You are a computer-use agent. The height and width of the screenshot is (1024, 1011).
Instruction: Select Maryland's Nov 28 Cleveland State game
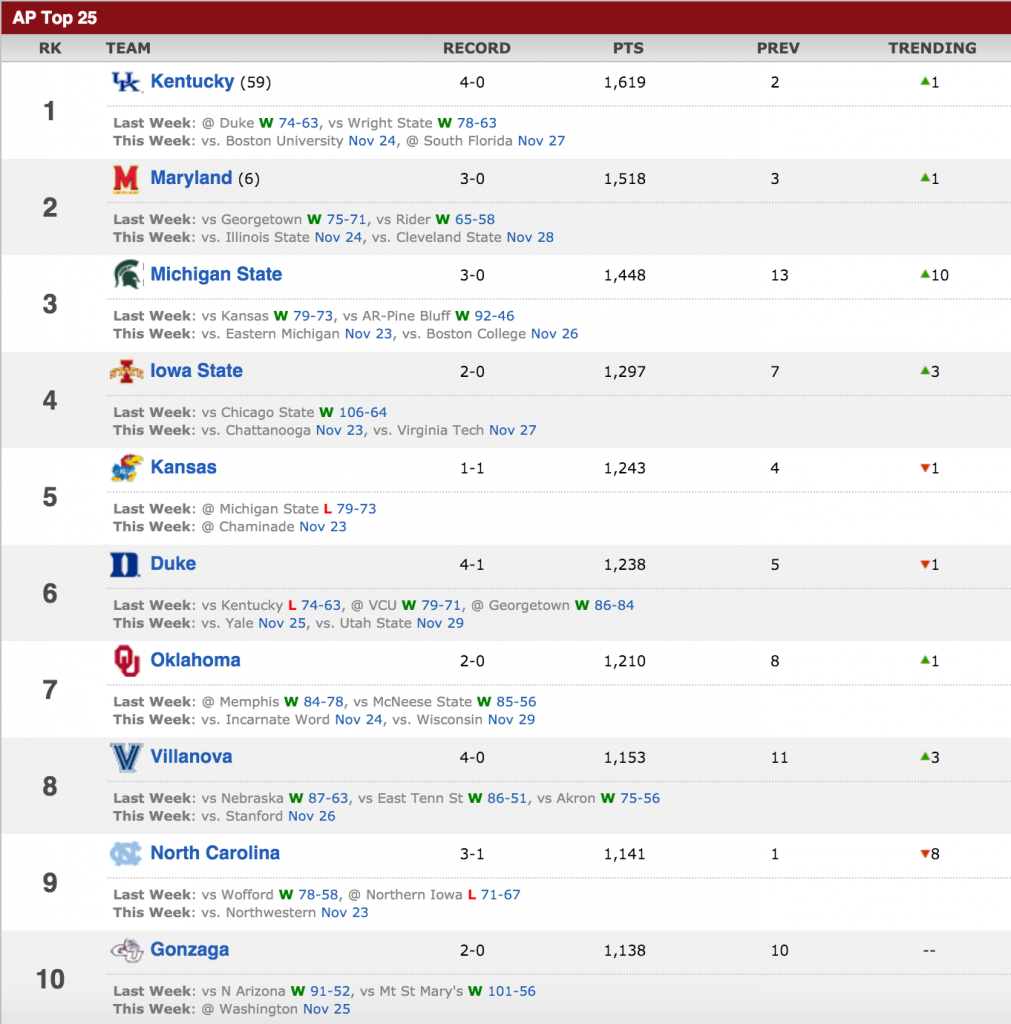click(x=530, y=237)
